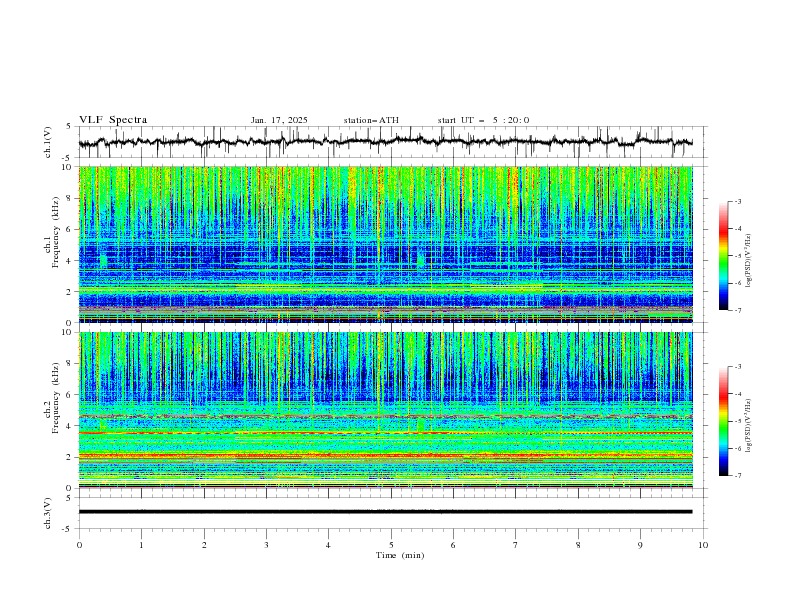
Task: Click tick "5" on the time axis
Action: click(x=391, y=545)
